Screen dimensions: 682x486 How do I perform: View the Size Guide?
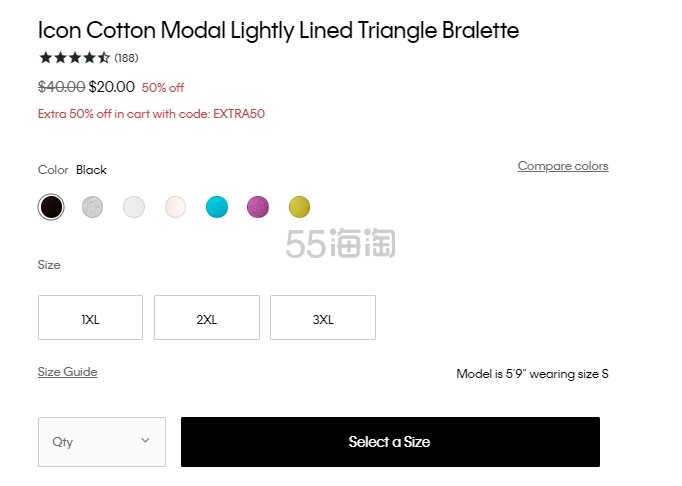pyautogui.click(x=67, y=372)
